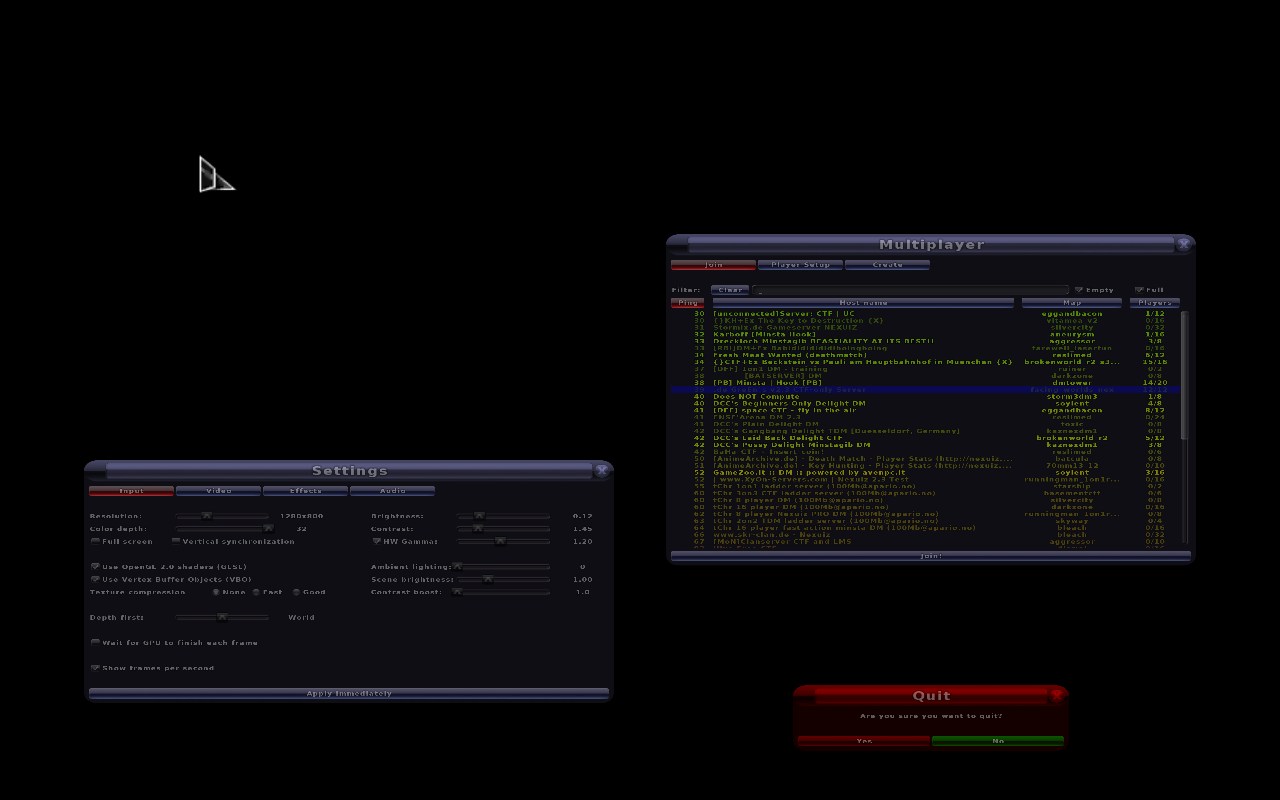Sort servers by Players column

[1154, 302]
